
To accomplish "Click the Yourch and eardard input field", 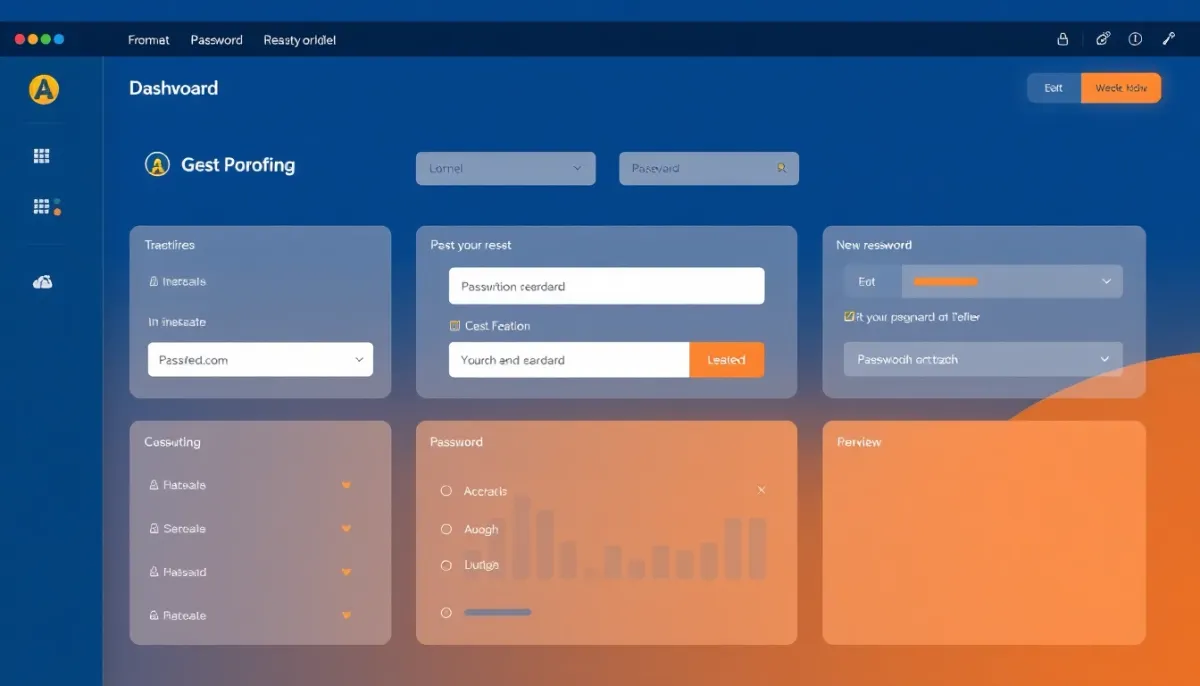I will pyautogui.click(x=569, y=360).
